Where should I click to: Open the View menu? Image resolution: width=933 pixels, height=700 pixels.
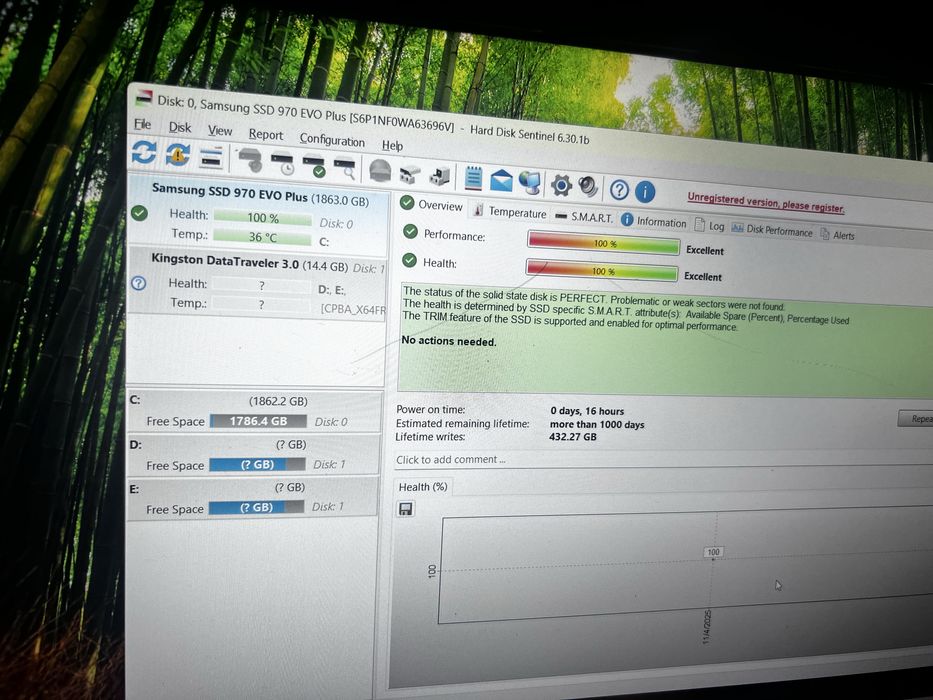point(220,131)
